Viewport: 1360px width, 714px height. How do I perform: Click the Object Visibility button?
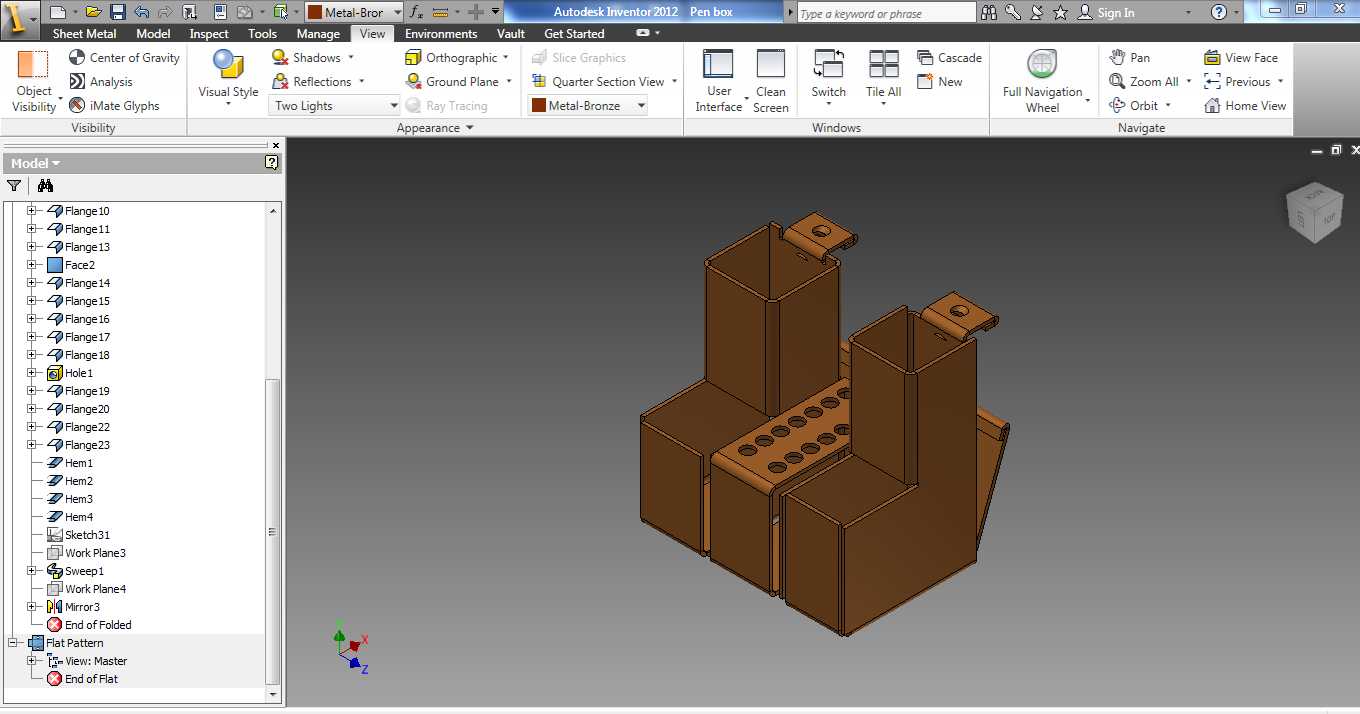[x=34, y=80]
